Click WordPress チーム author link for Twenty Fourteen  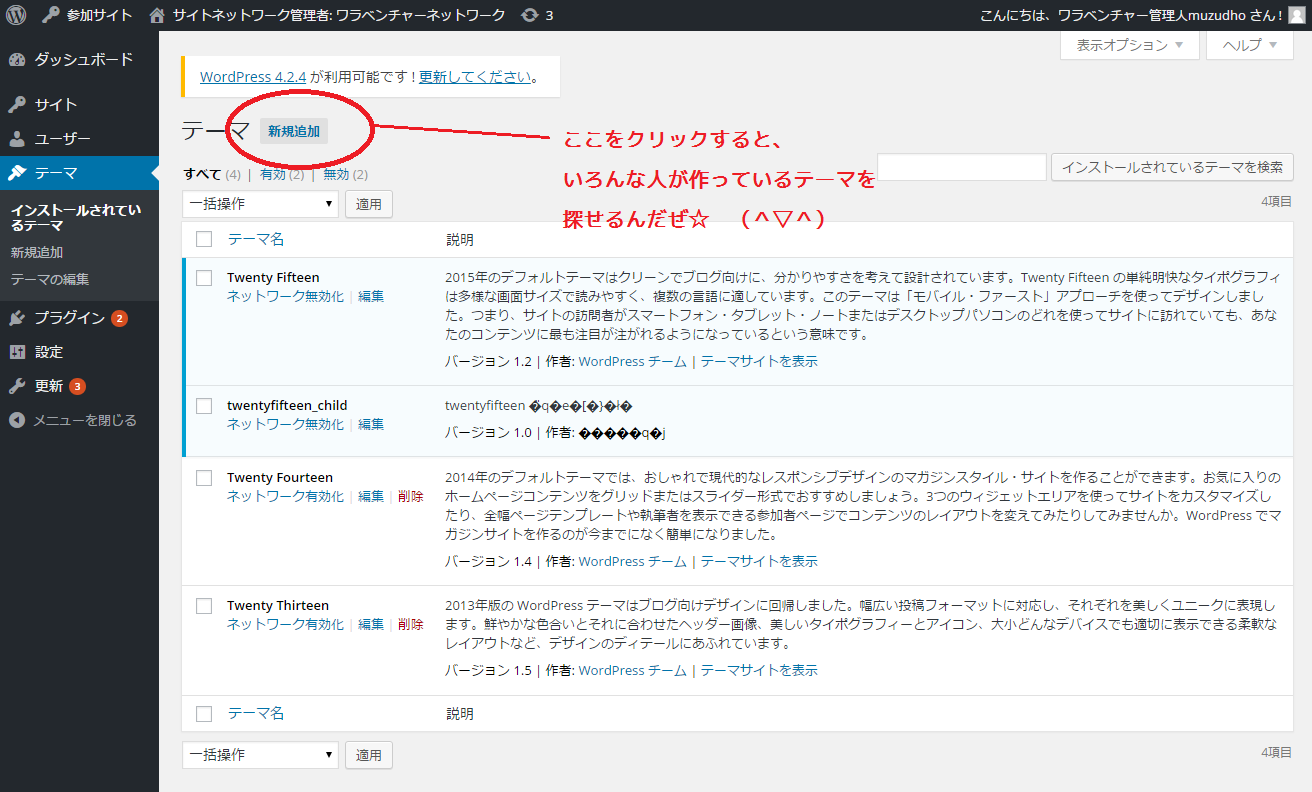pos(633,561)
